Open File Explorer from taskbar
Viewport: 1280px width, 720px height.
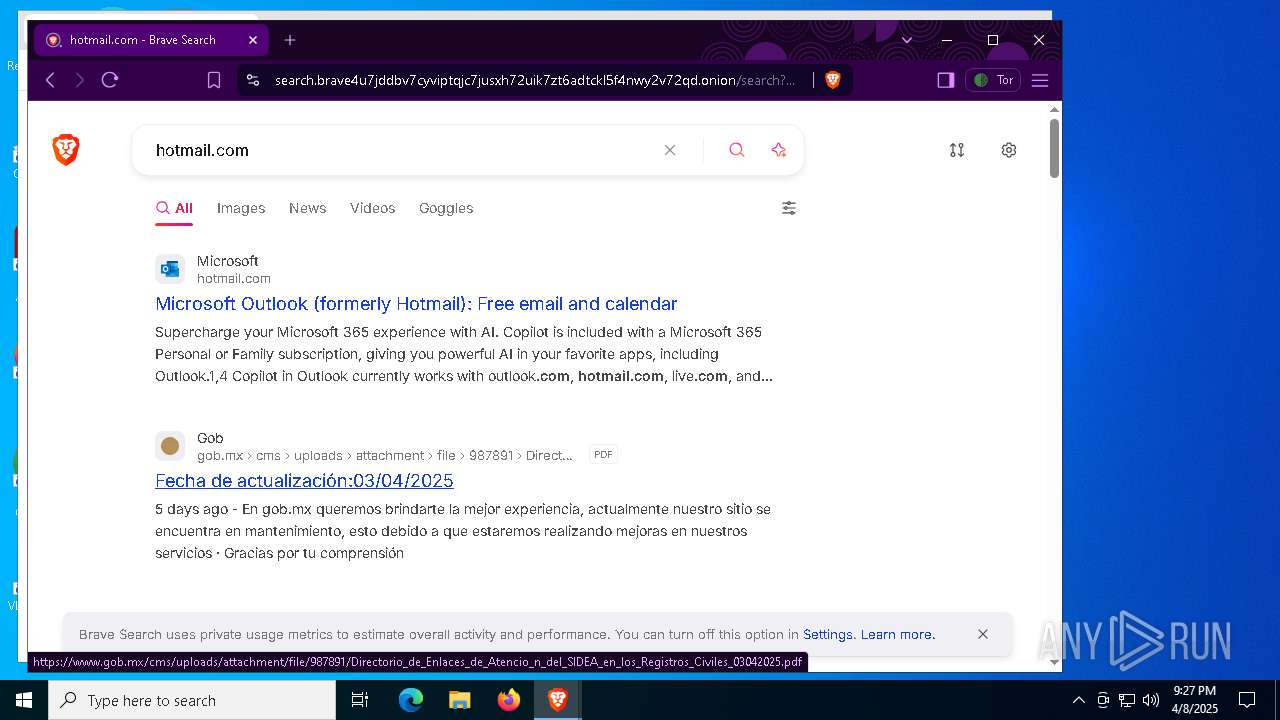(x=460, y=700)
